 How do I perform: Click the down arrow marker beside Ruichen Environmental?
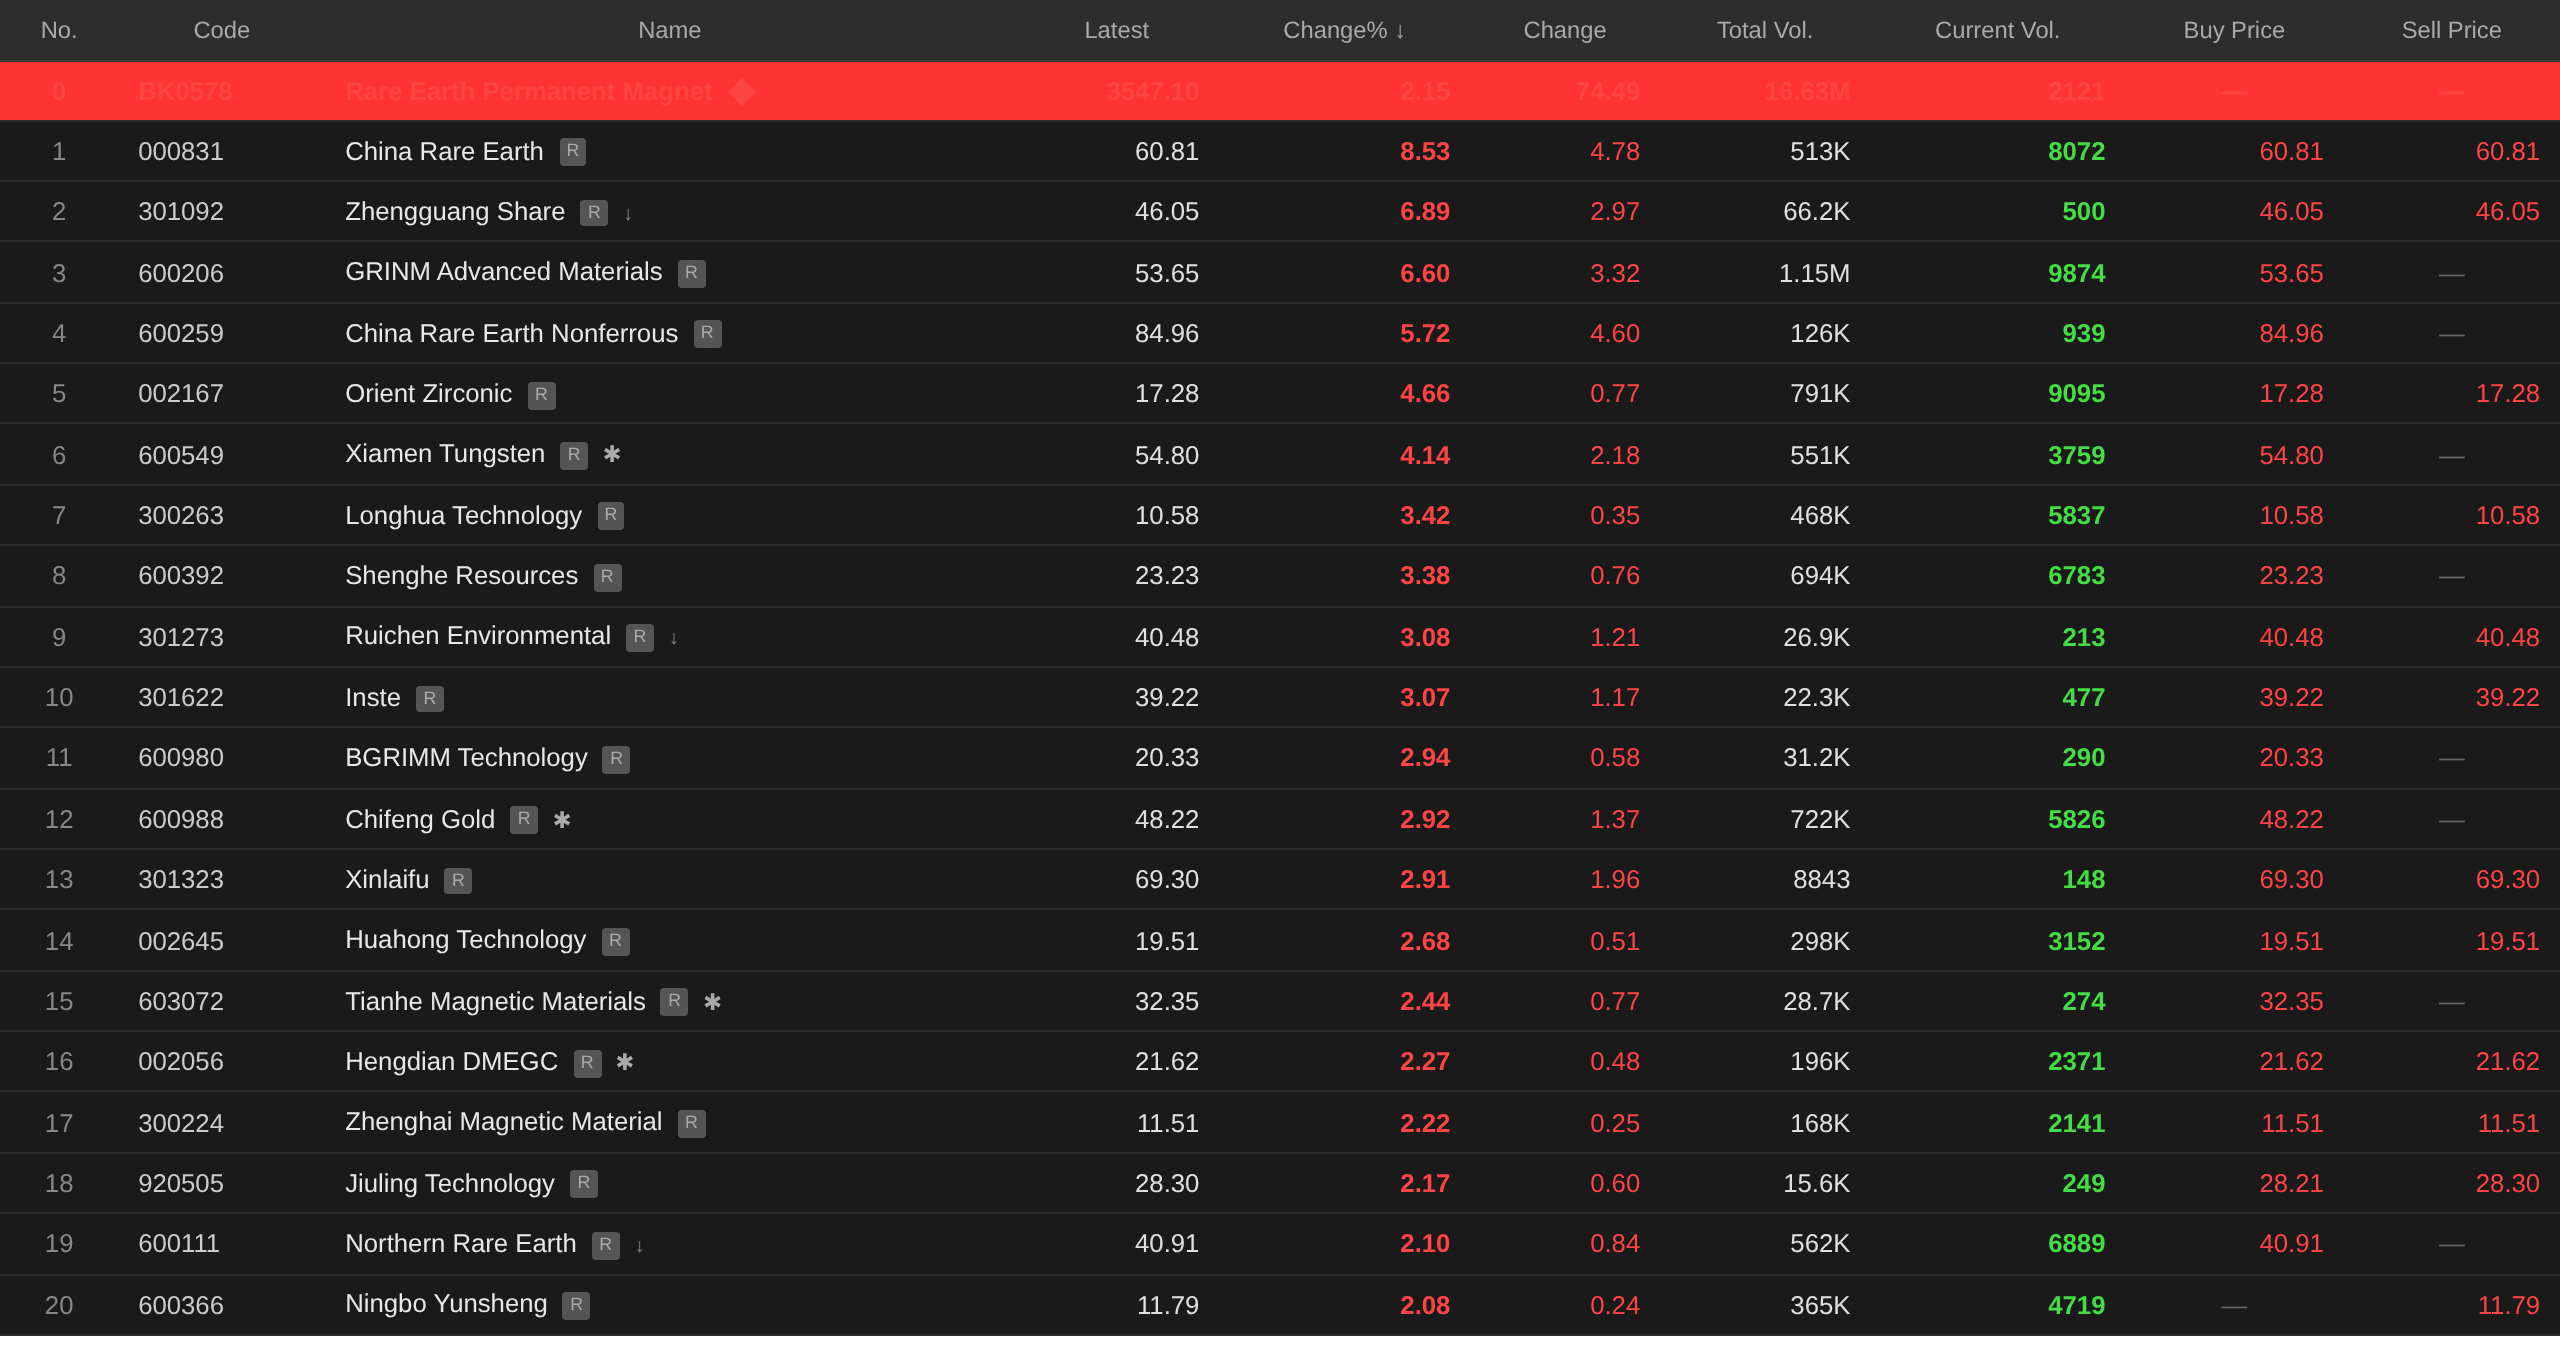674,638
